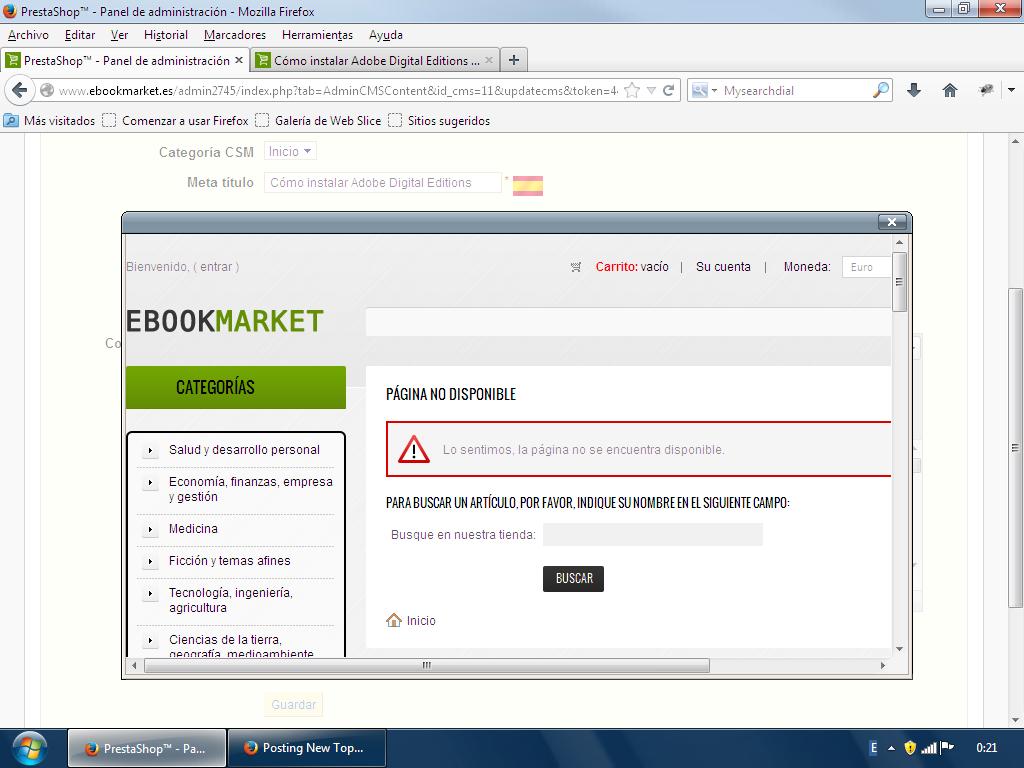Click the BUSCAR button
The image size is (1024, 768).
pyautogui.click(x=573, y=579)
